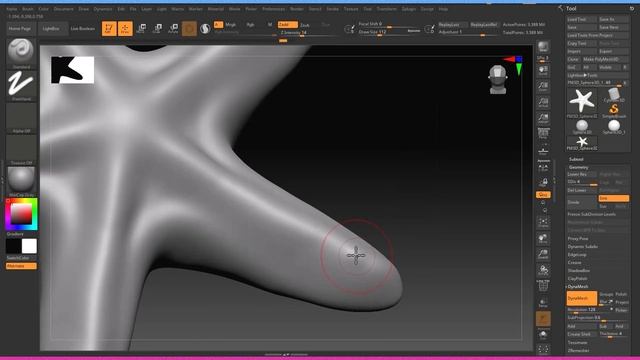Expand the Dynamic Subdiv section

click(x=582, y=247)
